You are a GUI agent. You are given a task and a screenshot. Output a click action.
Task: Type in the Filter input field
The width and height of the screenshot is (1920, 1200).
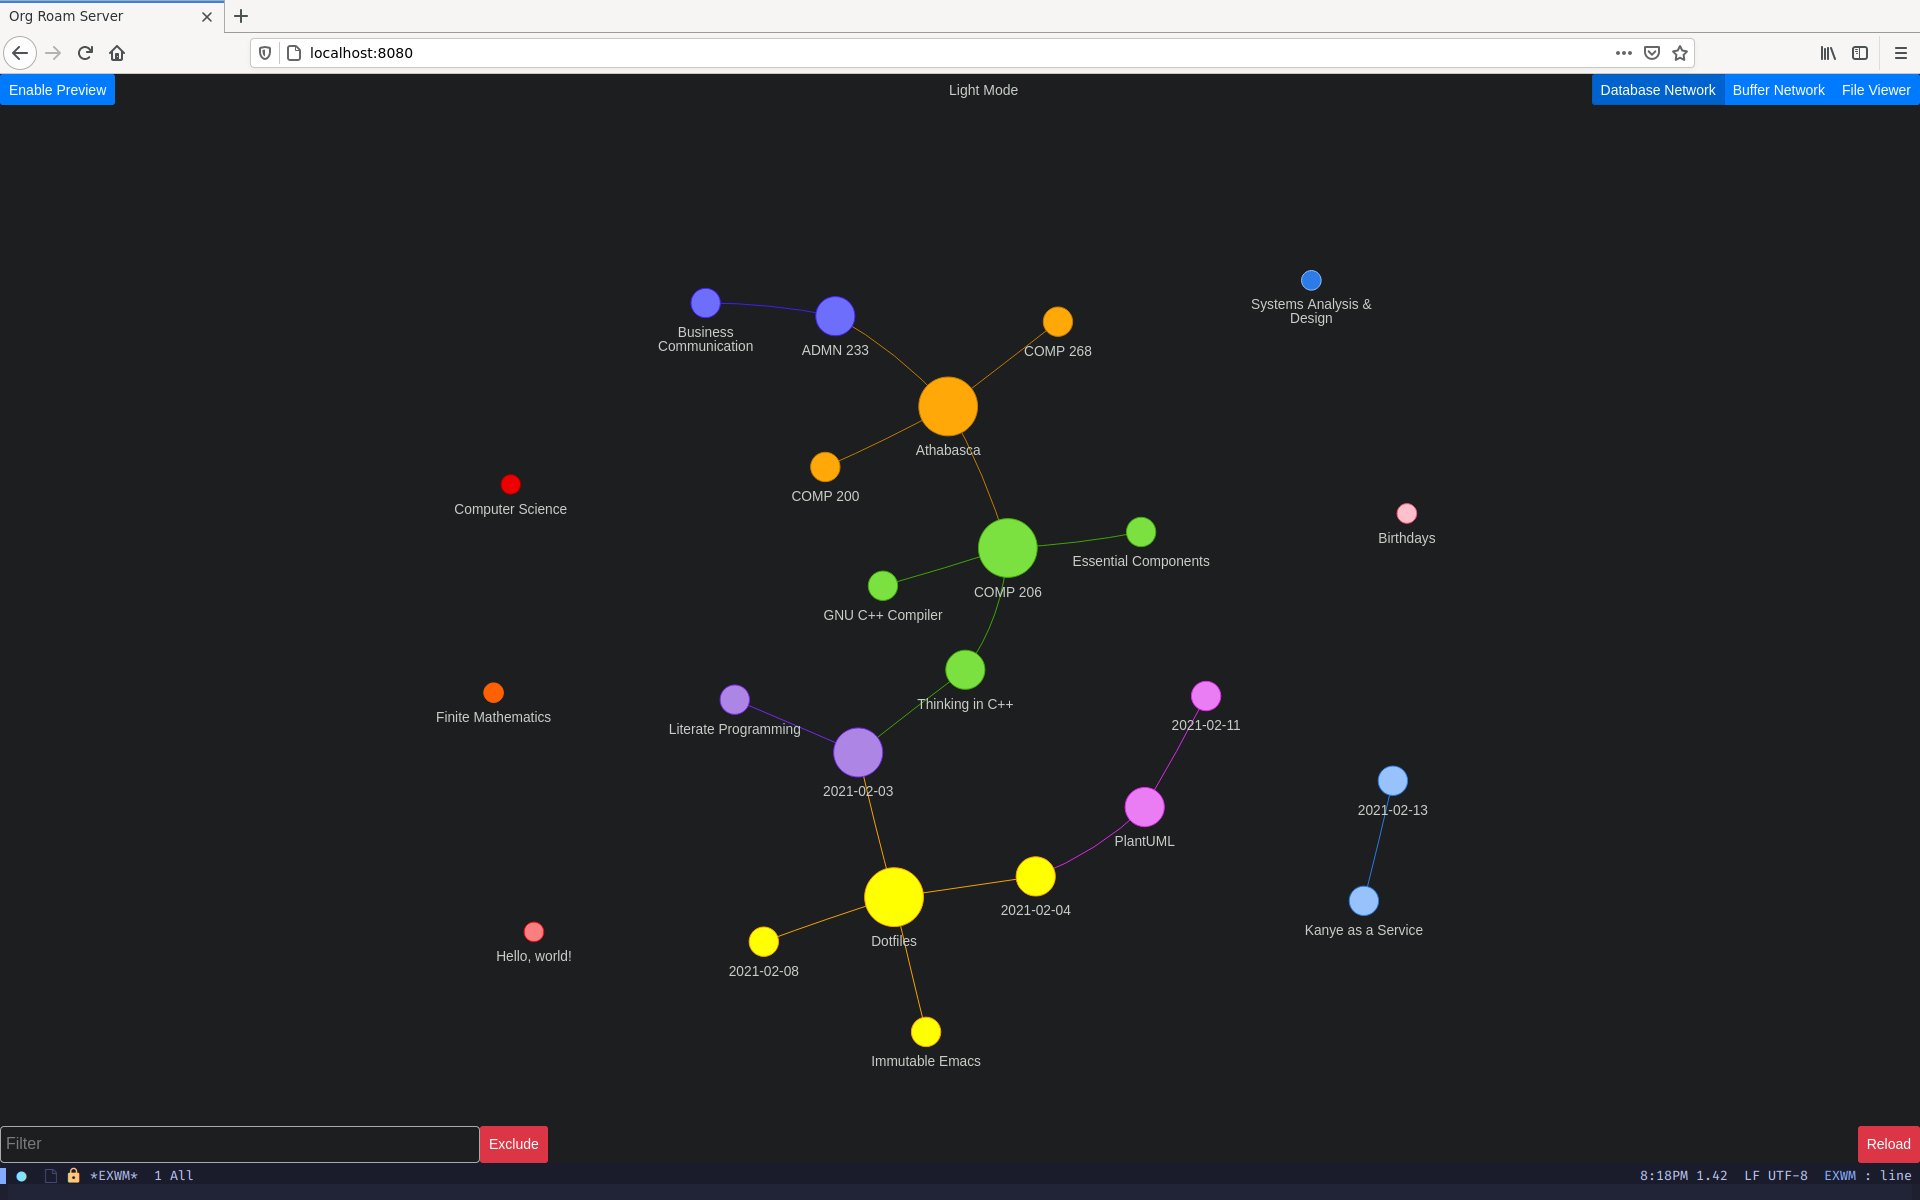(x=238, y=1143)
